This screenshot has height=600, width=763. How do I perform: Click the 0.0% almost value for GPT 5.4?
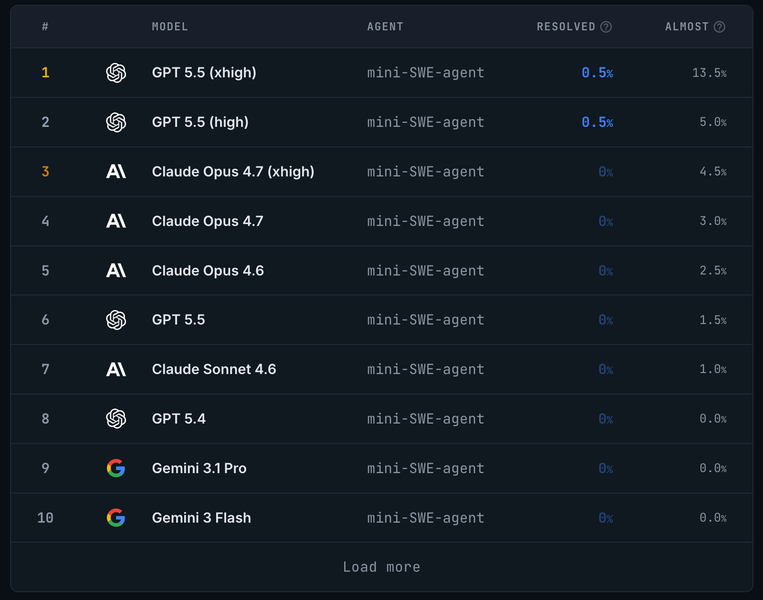713,419
